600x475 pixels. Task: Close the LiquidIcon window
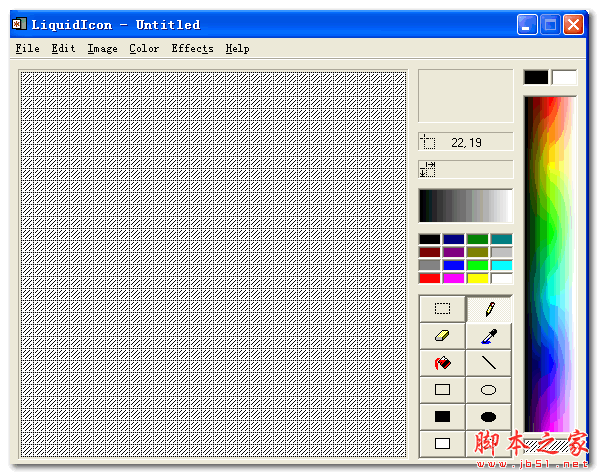(x=573, y=25)
